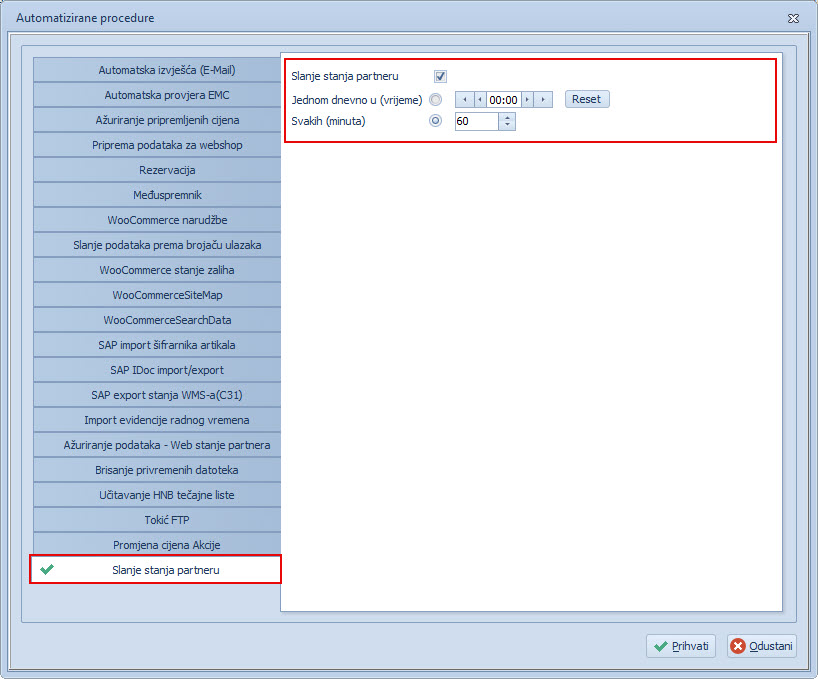
Task: Close the Automatizirane procedure dialog window
Action: [x=793, y=18]
